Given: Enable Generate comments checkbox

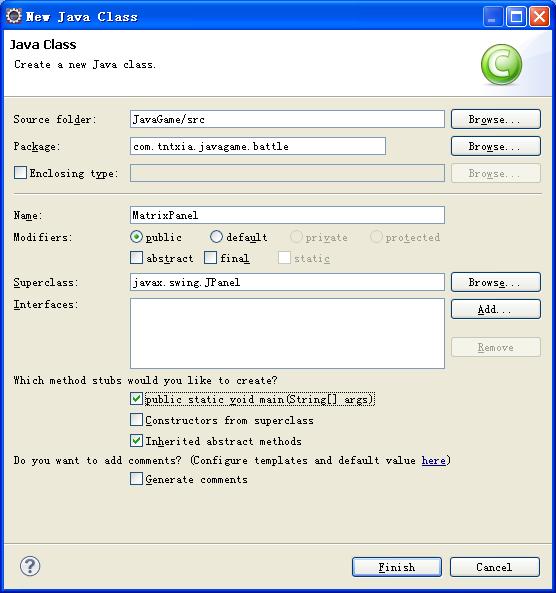Looking at the screenshot, I should point(136,479).
